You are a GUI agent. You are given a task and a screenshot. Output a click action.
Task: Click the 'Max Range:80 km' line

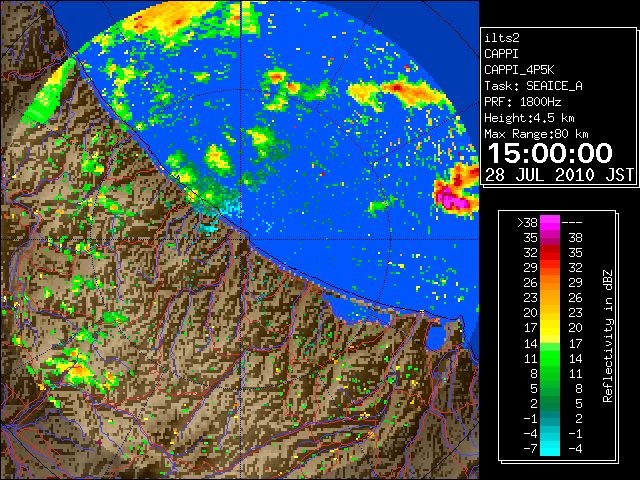[536, 134]
